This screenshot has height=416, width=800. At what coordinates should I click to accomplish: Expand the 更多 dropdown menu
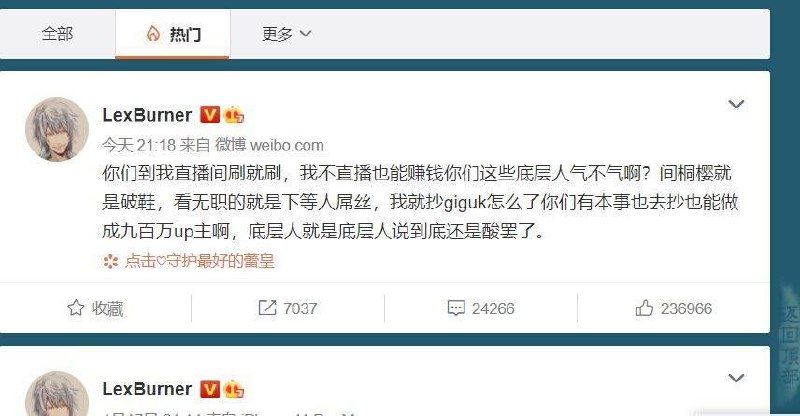tap(286, 34)
